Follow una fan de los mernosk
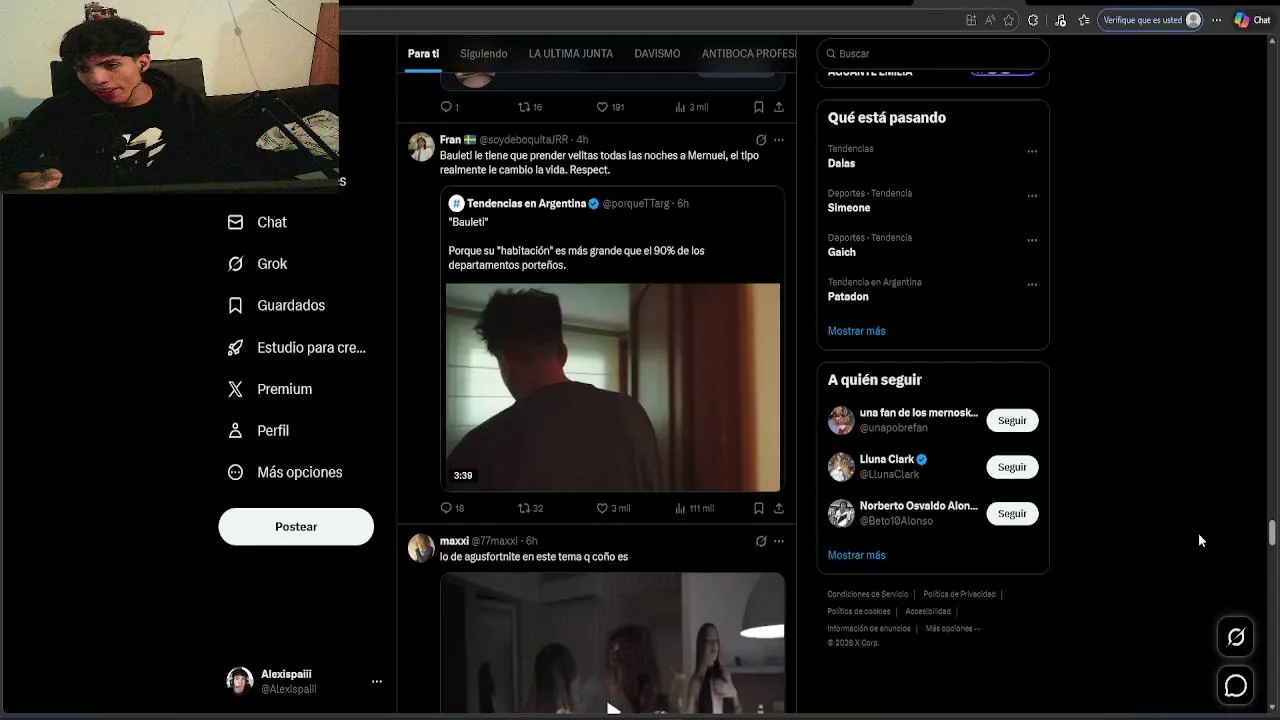The width and height of the screenshot is (1280, 720). point(1012,420)
